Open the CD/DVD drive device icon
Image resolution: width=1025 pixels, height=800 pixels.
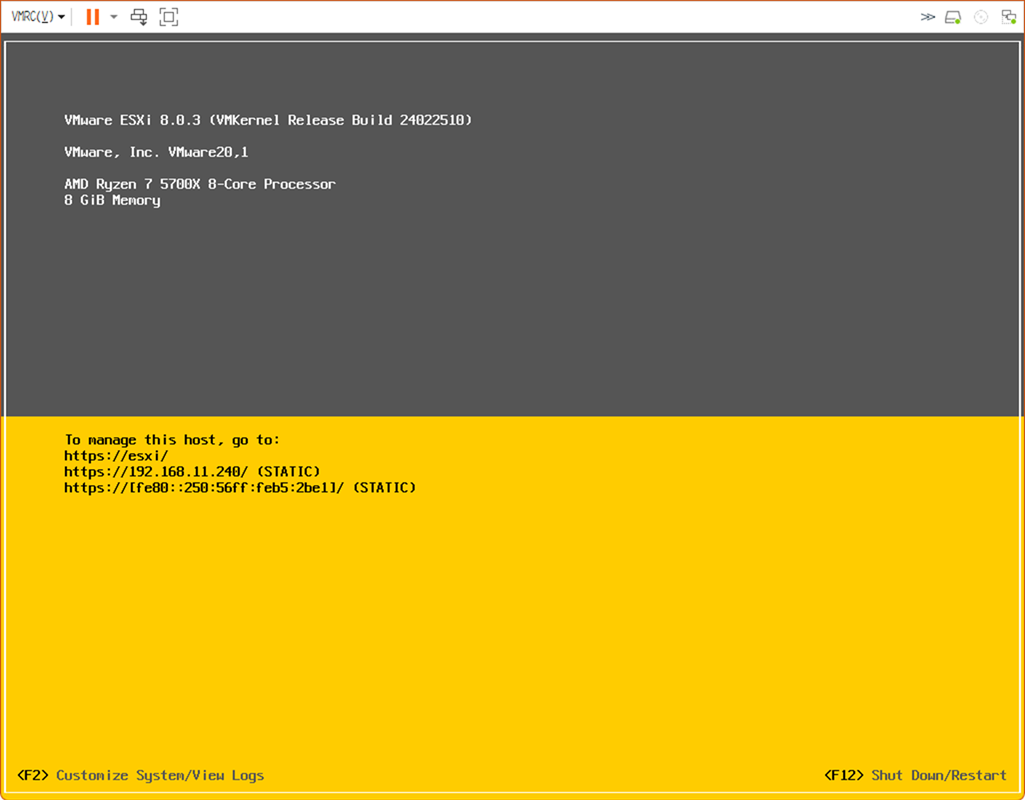click(981, 17)
